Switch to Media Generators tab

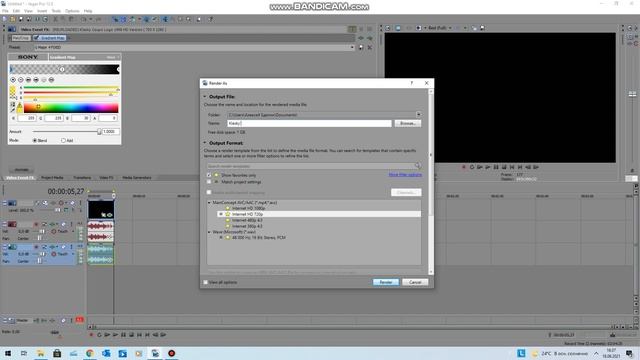coord(137,178)
